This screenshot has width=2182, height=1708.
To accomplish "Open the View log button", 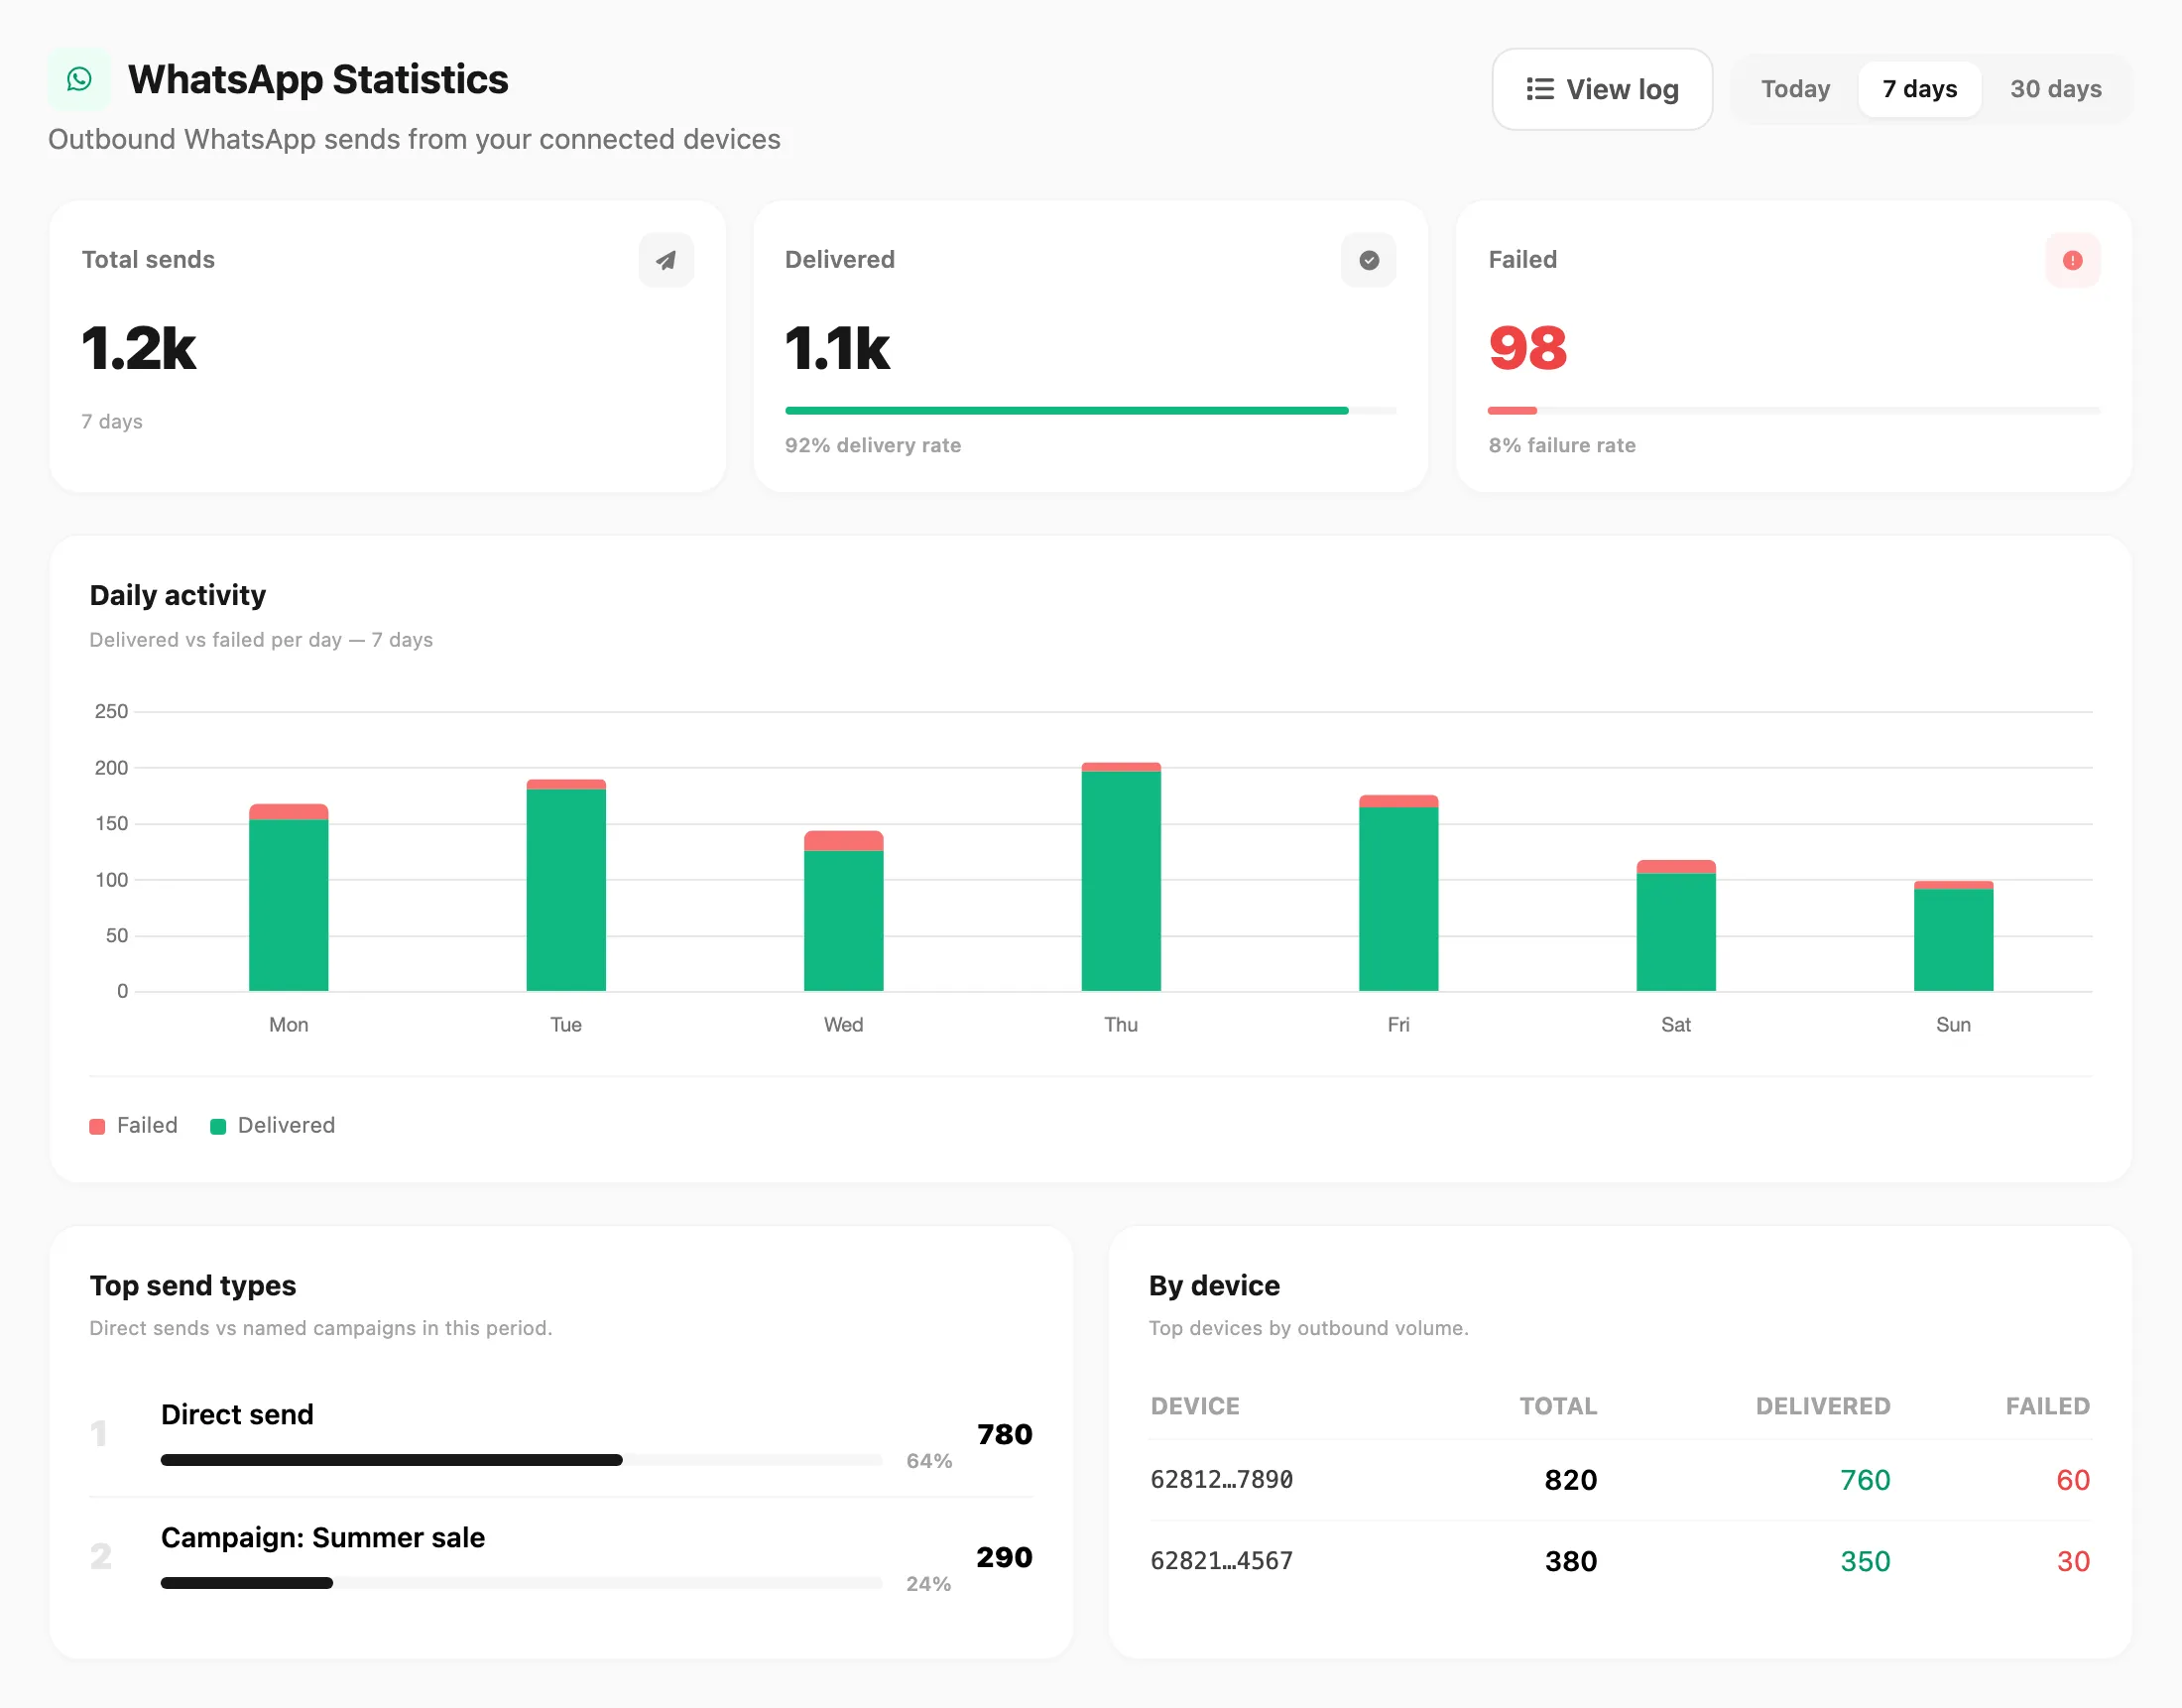I will [1602, 89].
